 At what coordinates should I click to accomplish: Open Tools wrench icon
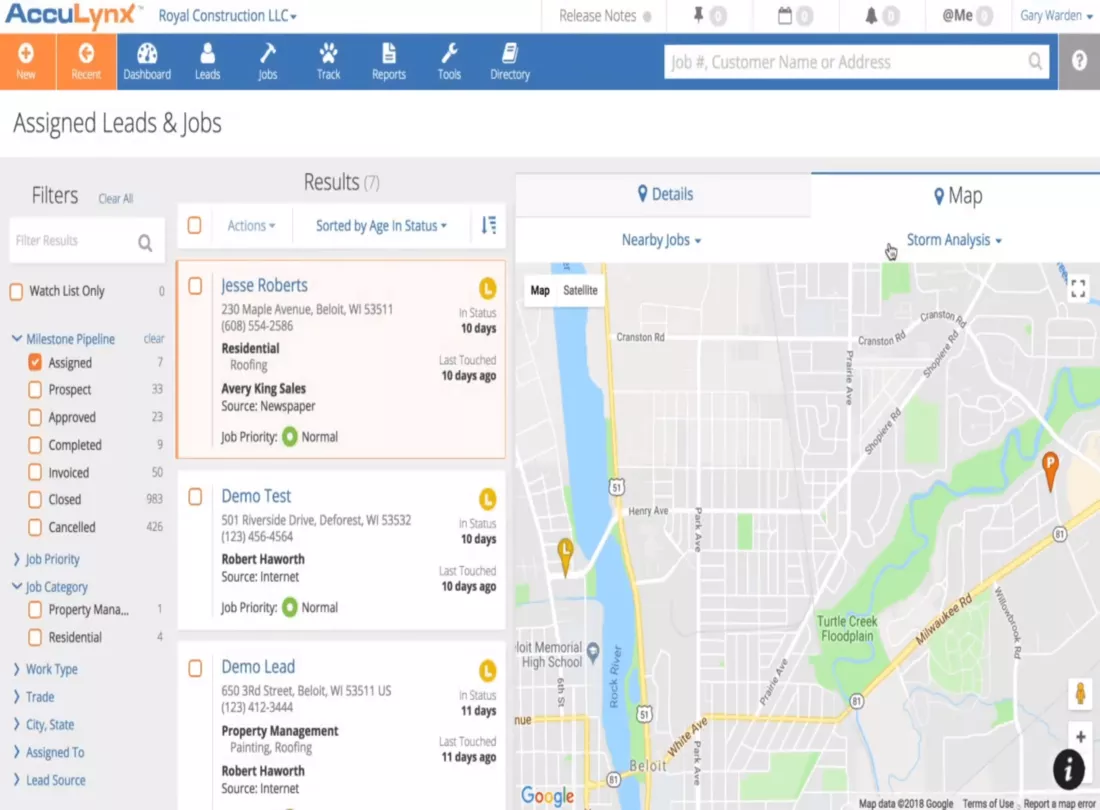[450, 54]
